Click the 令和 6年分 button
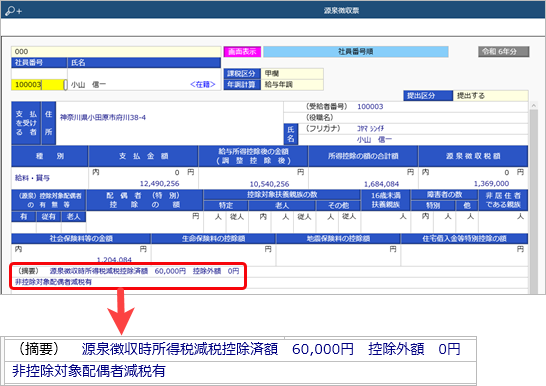Viewport: 546px width, 386px height. click(504, 52)
